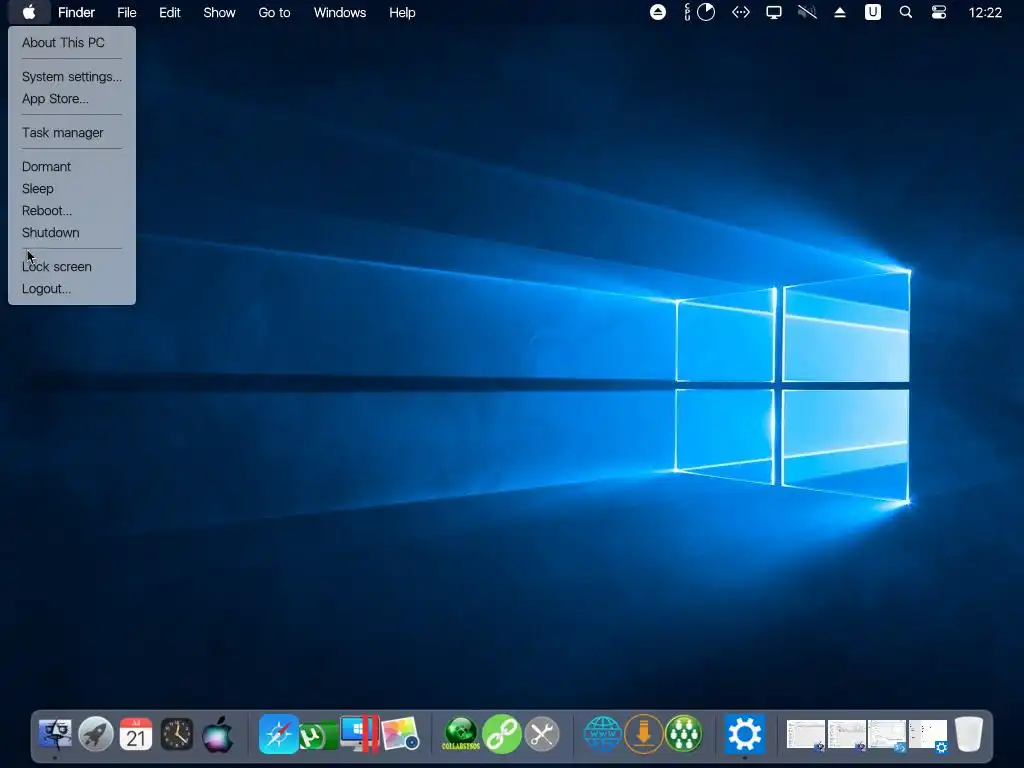The width and height of the screenshot is (1024, 768).
Task: Choose Reboot from the menu
Action: [47, 210]
